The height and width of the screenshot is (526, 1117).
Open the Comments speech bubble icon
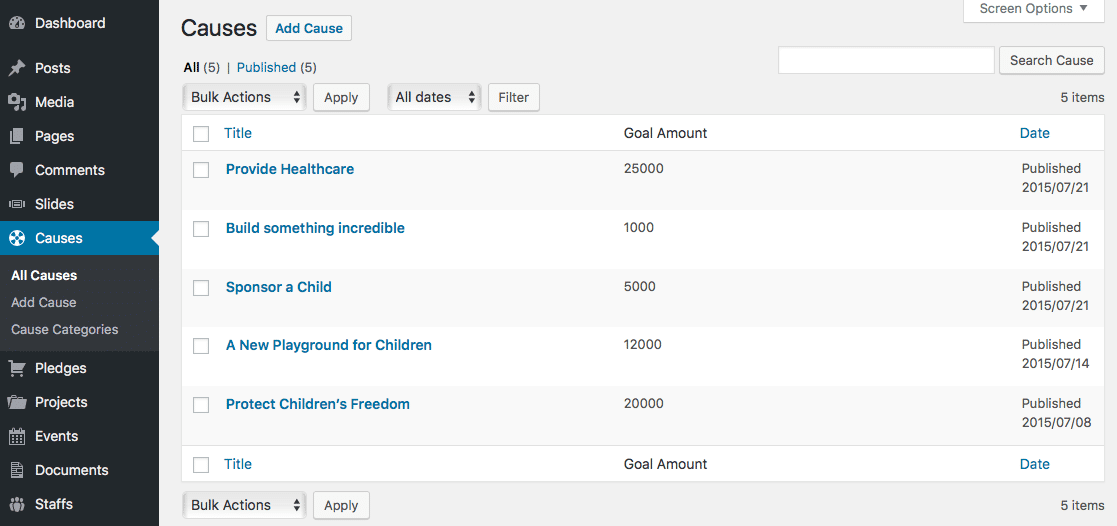[17, 170]
